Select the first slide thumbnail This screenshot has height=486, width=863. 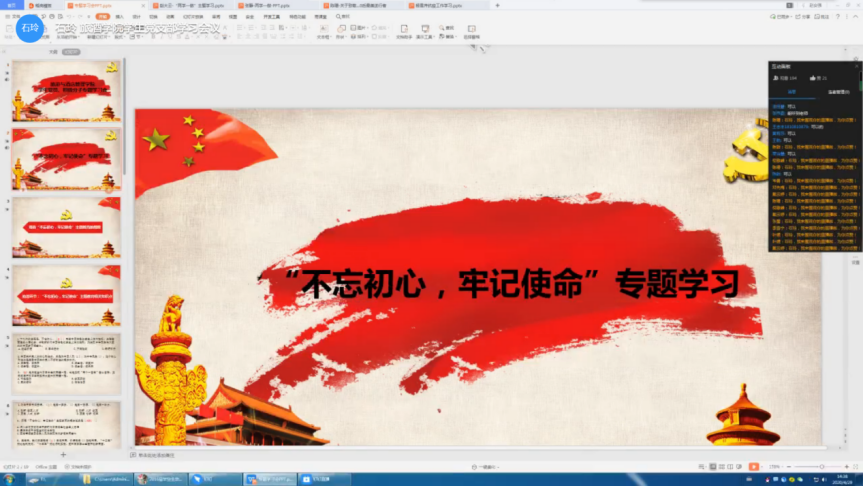(67, 92)
